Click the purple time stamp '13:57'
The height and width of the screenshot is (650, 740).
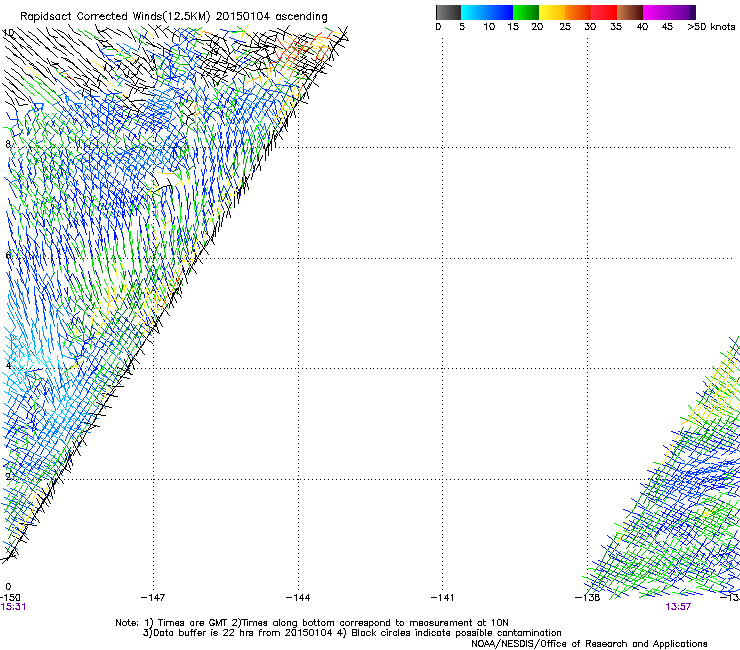pyautogui.click(x=678, y=607)
